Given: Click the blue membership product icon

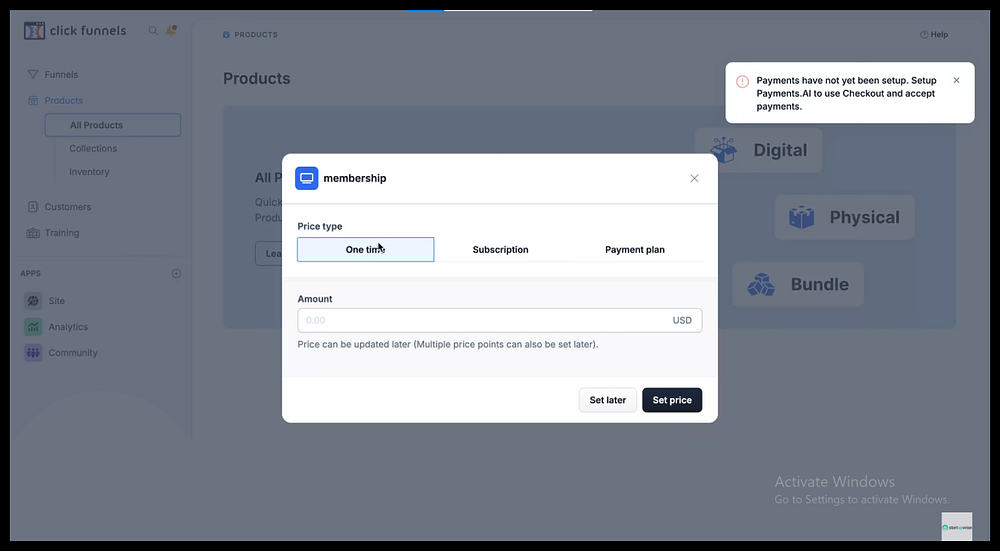Looking at the screenshot, I should (307, 179).
